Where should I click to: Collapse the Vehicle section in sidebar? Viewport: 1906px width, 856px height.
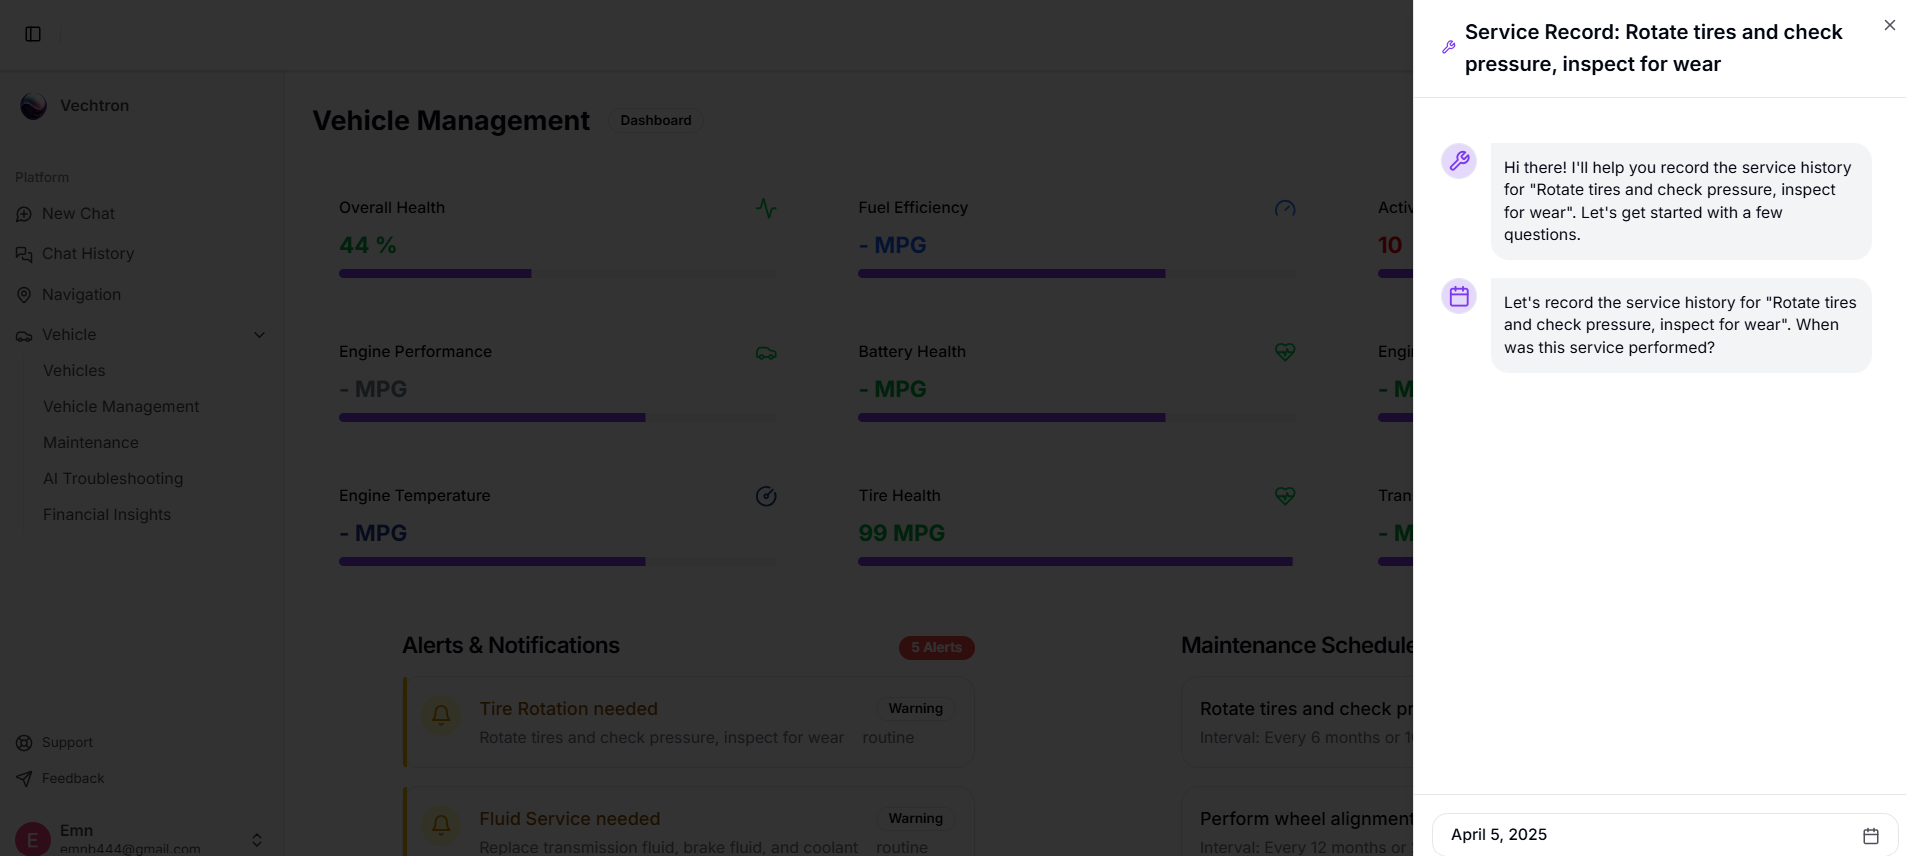[259, 334]
